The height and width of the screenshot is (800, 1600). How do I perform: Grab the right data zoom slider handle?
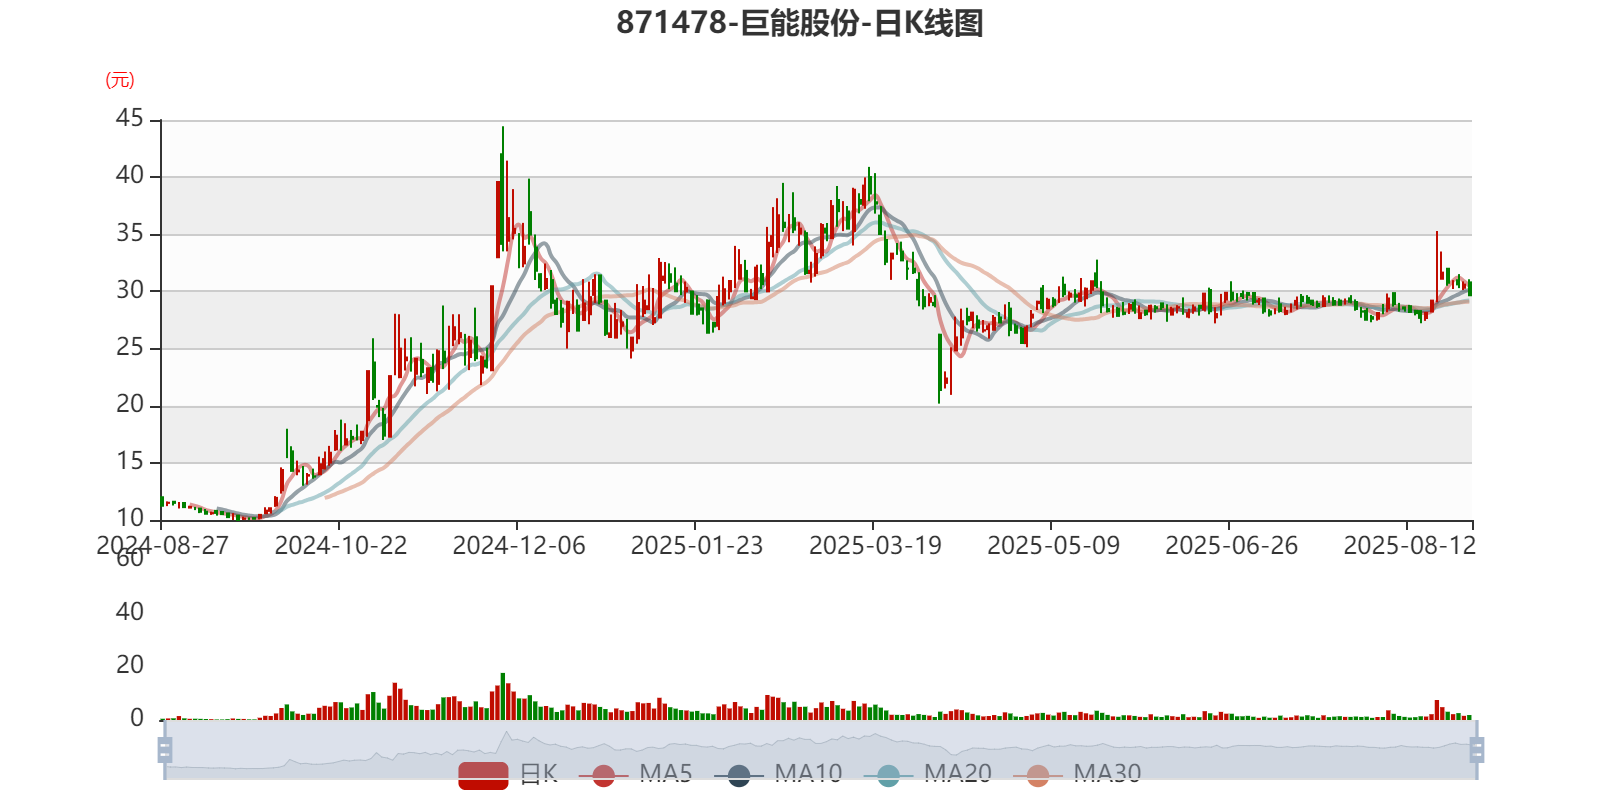[x=1476, y=749]
